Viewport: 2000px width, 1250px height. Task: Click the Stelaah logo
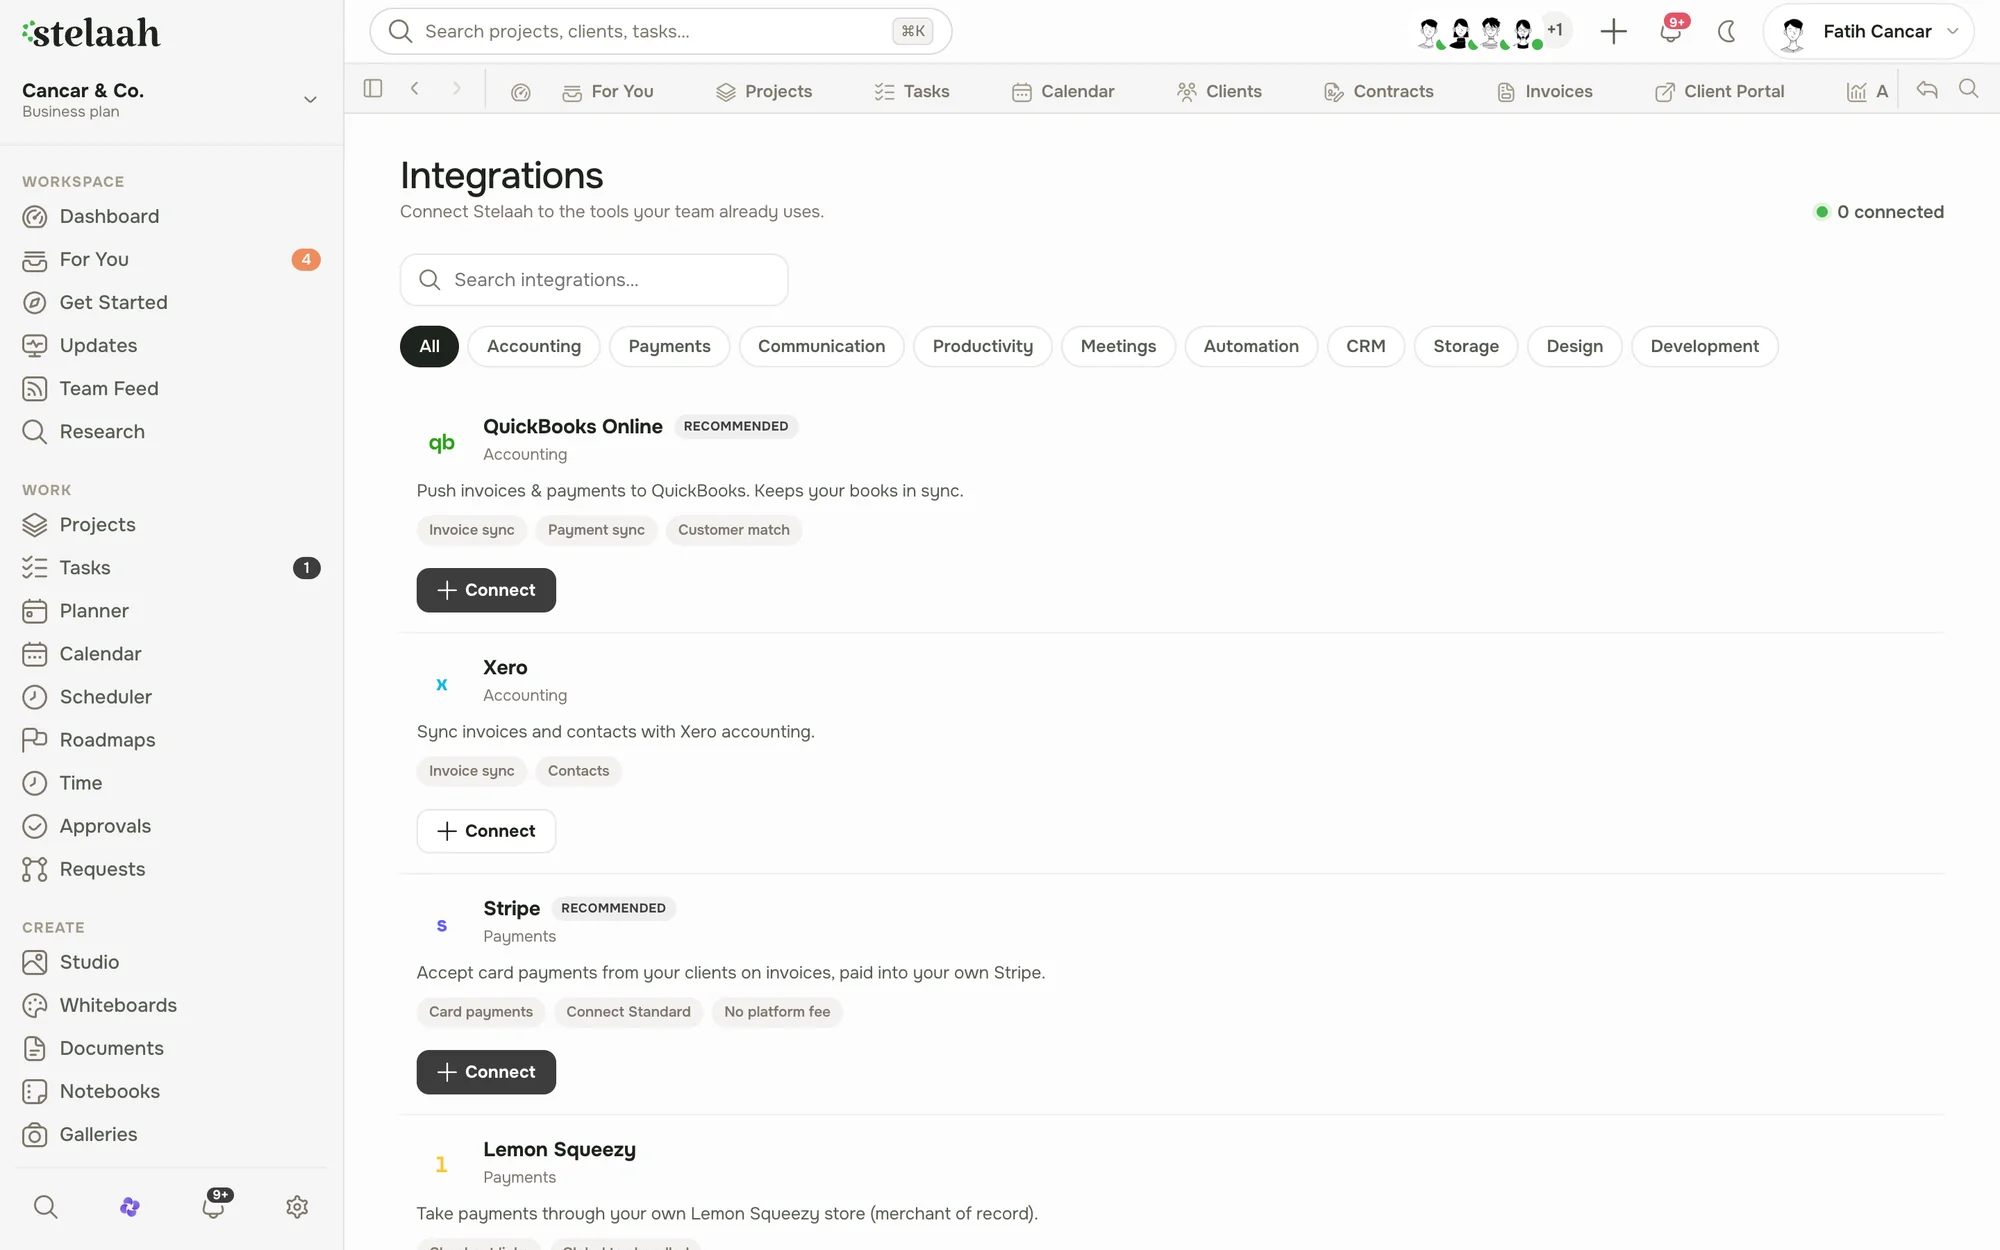[x=91, y=33]
